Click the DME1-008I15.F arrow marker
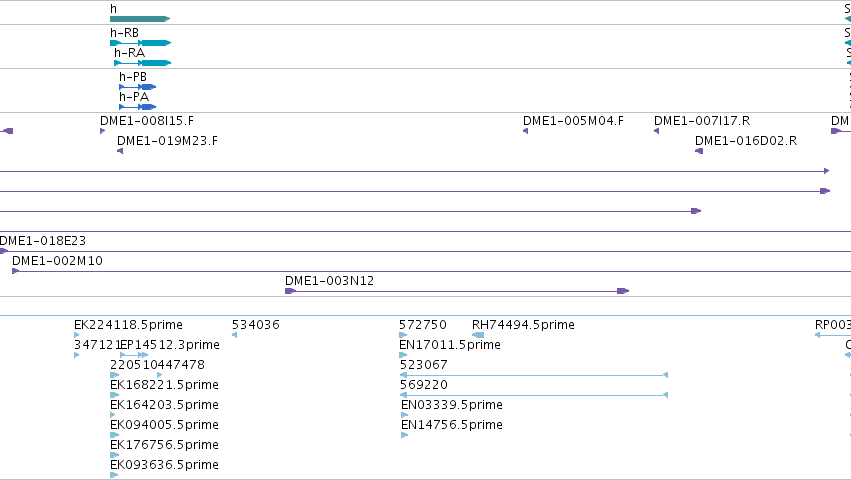The width and height of the screenshot is (851, 480). pyautogui.click(x=103, y=131)
